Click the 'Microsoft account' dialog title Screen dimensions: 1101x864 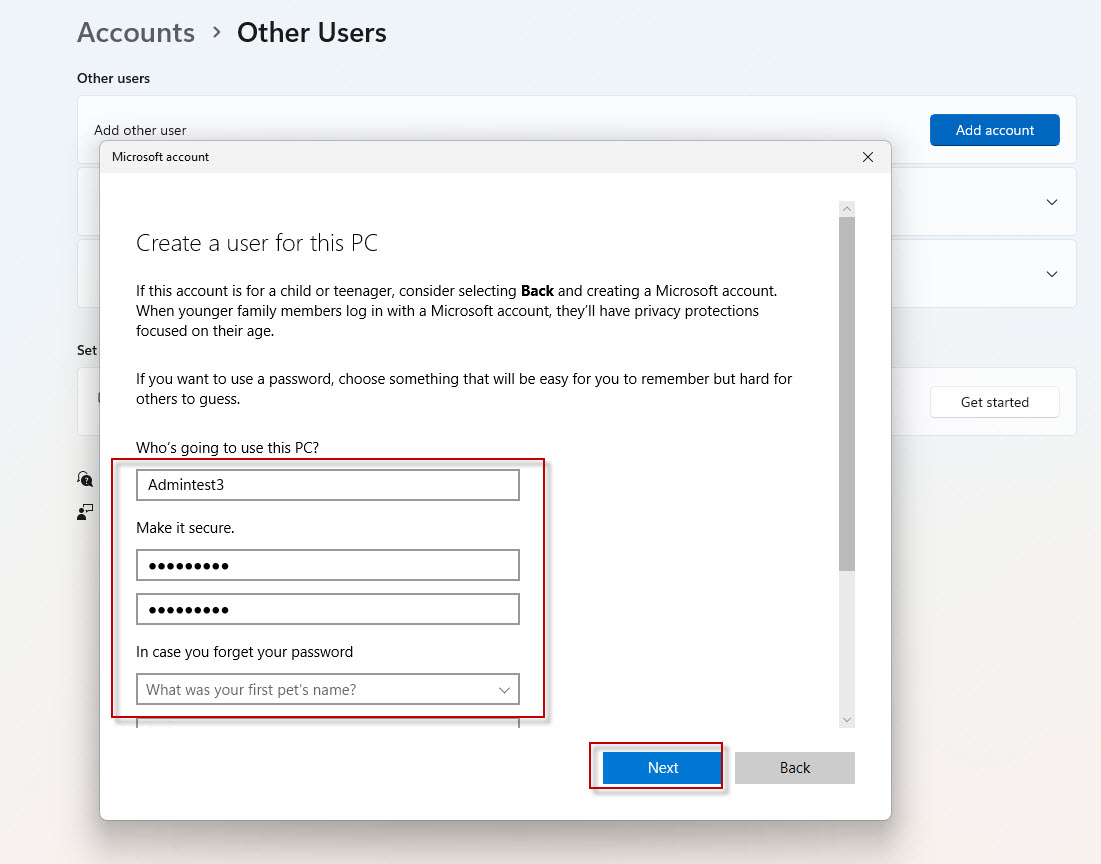(x=160, y=157)
